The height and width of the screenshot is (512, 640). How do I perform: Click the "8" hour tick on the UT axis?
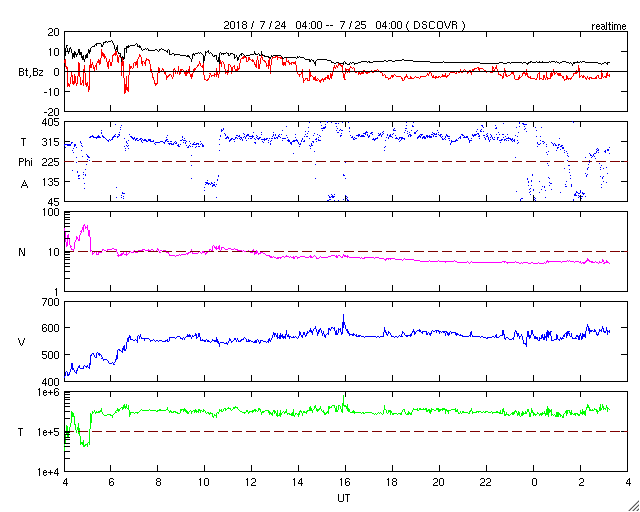click(158, 483)
